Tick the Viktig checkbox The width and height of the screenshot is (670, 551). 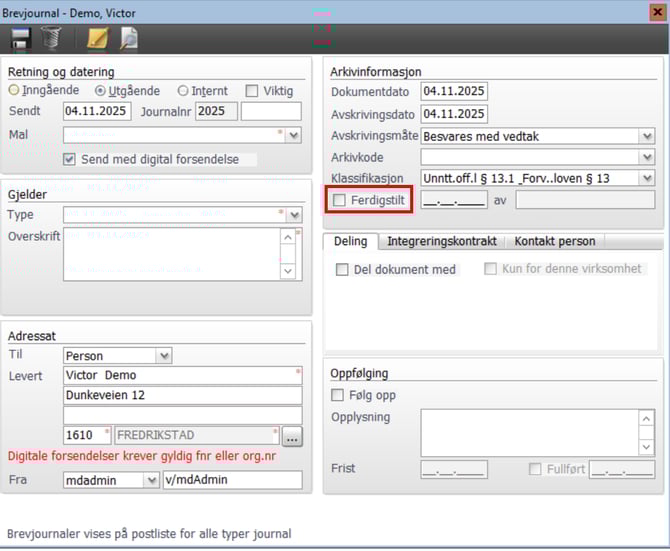coord(252,91)
